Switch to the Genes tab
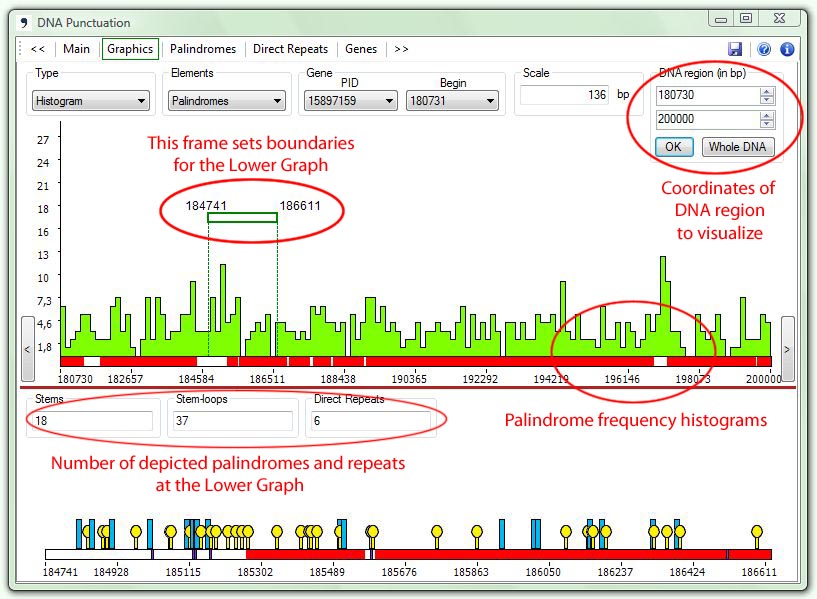 click(361, 49)
